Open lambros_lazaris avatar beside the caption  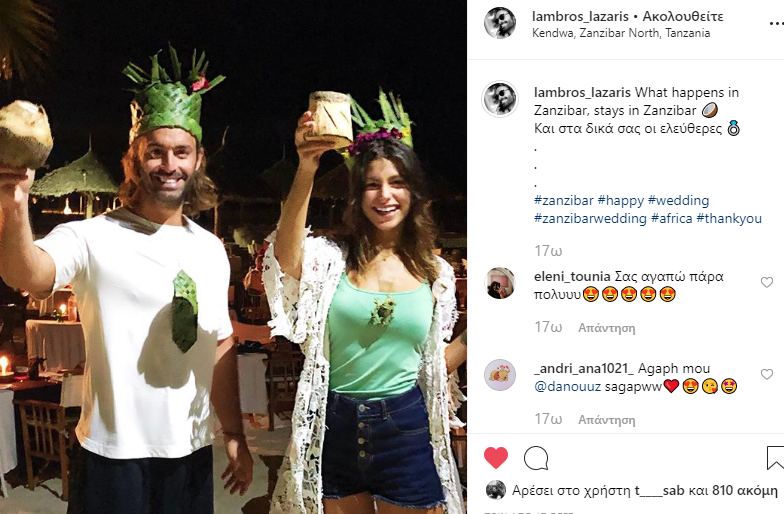[500, 99]
